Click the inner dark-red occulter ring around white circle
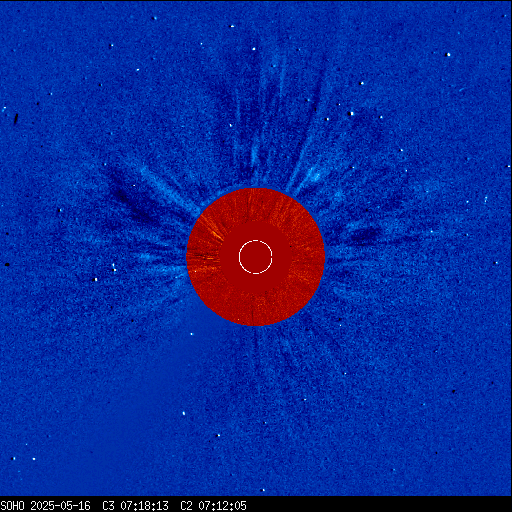Screen dimensions: 512x512 (x=256, y=257)
